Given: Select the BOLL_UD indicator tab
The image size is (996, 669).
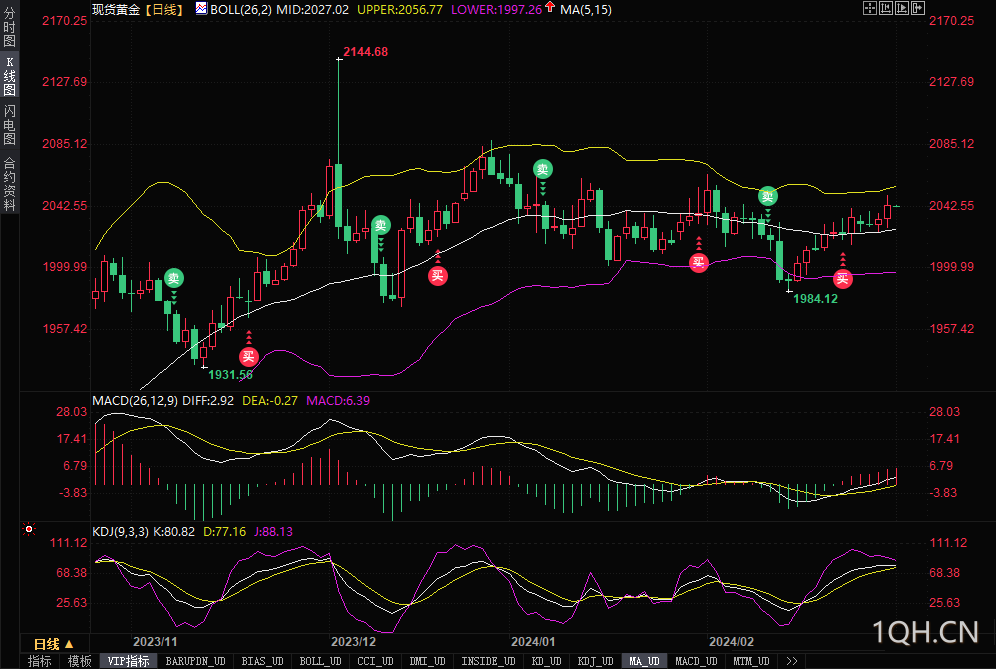Looking at the screenshot, I should point(321,661).
